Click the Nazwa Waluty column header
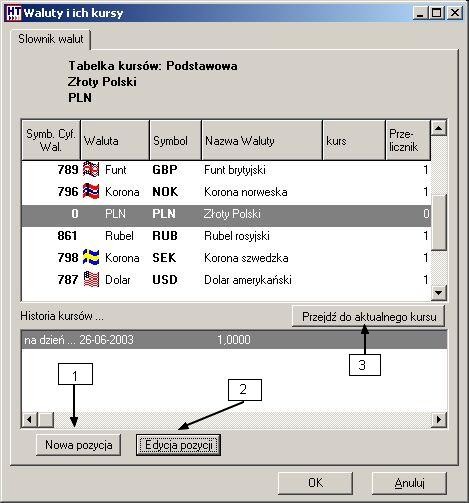 tap(262, 140)
